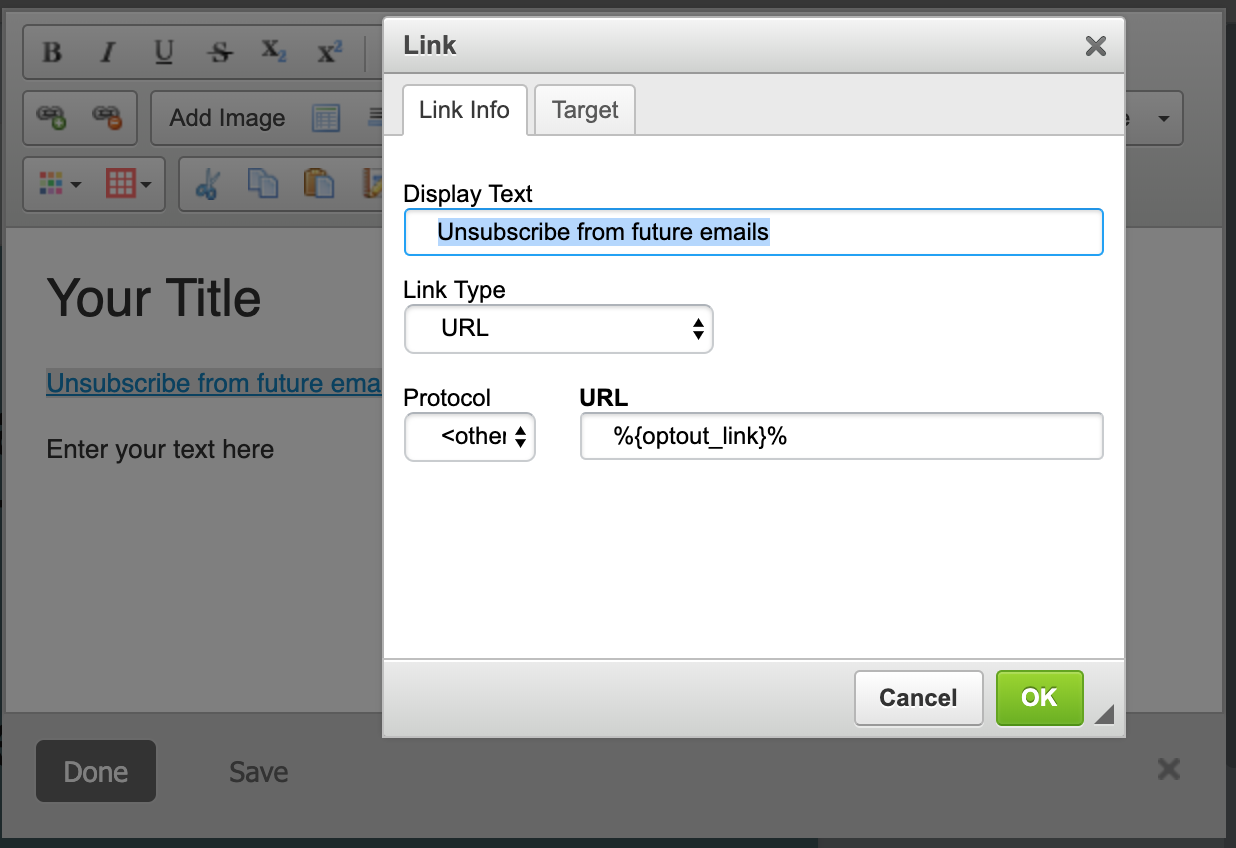This screenshot has height=848, width=1236.
Task: Click the URL input field
Action: point(841,437)
